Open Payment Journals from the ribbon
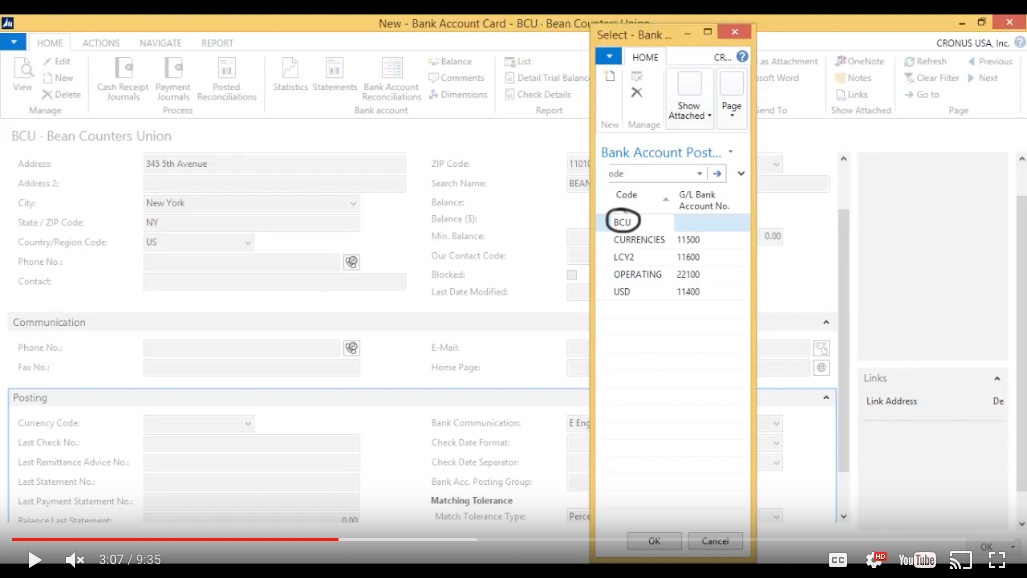1027x578 pixels. pos(172,80)
